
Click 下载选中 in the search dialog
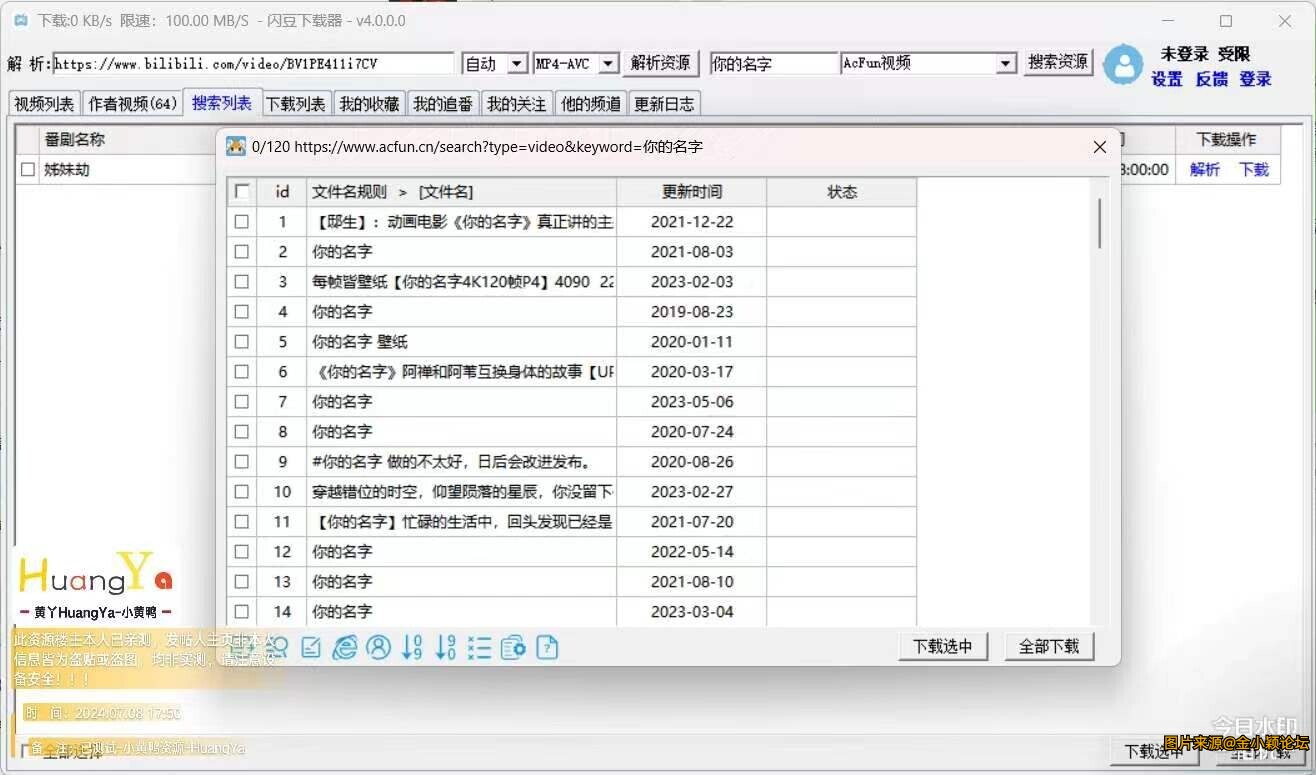pos(943,646)
